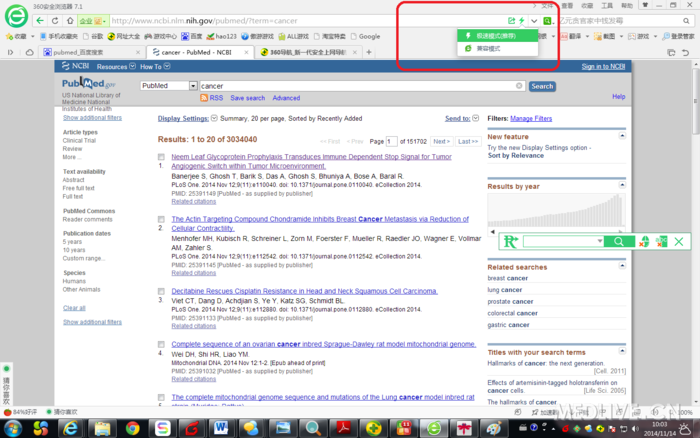
Task: Go to Next results page
Action: pyautogui.click(x=442, y=141)
